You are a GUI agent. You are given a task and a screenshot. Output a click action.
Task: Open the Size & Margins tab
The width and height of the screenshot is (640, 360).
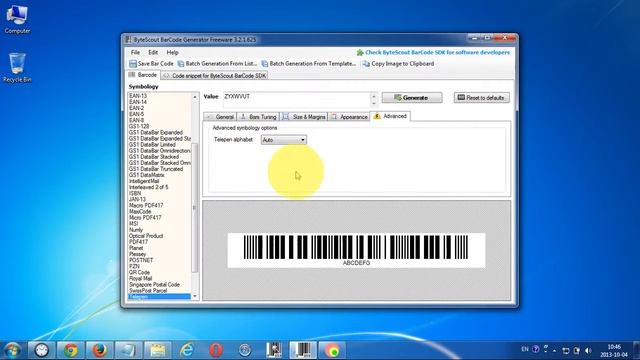click(x=304, y=117)
